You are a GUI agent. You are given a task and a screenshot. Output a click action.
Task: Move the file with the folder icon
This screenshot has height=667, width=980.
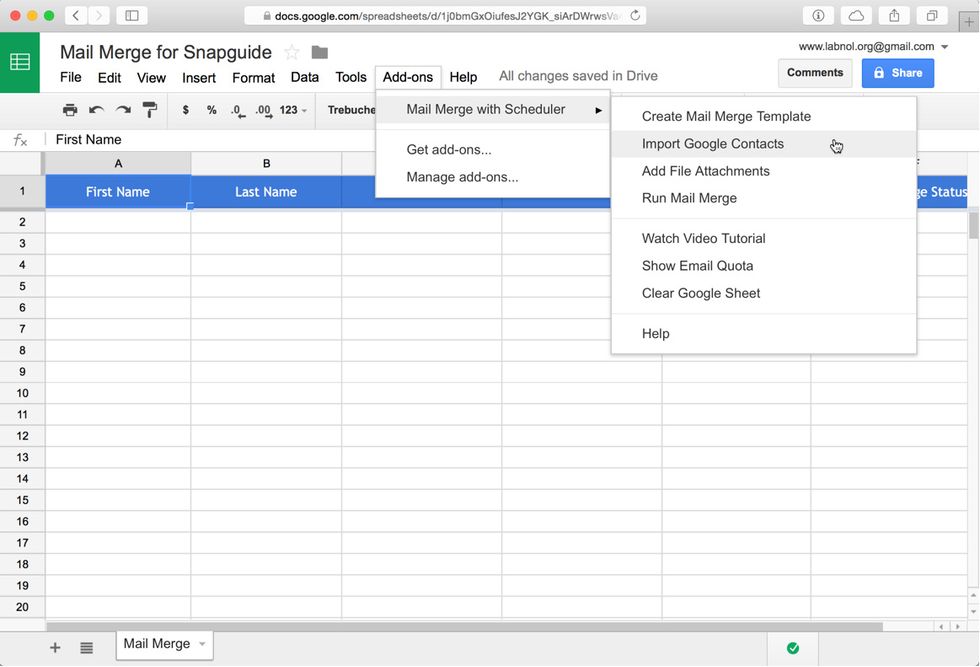318,51
